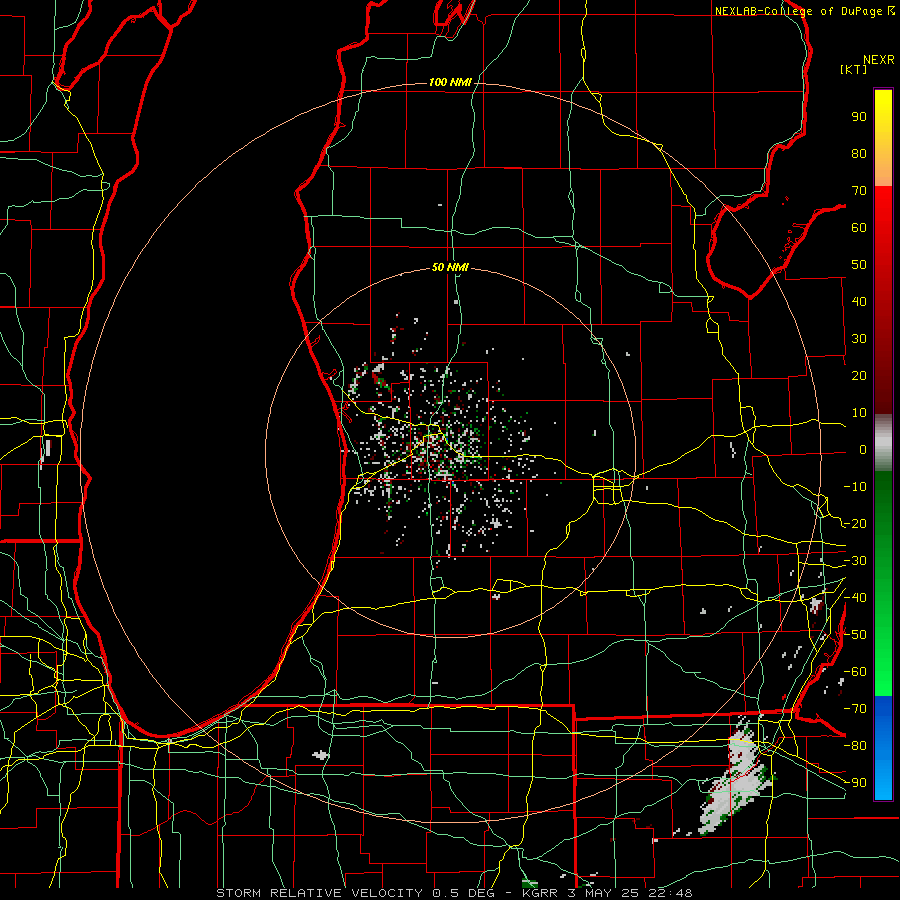Click the 40 value on the velocity scale

pyautogui.click(x=859, y=301)
